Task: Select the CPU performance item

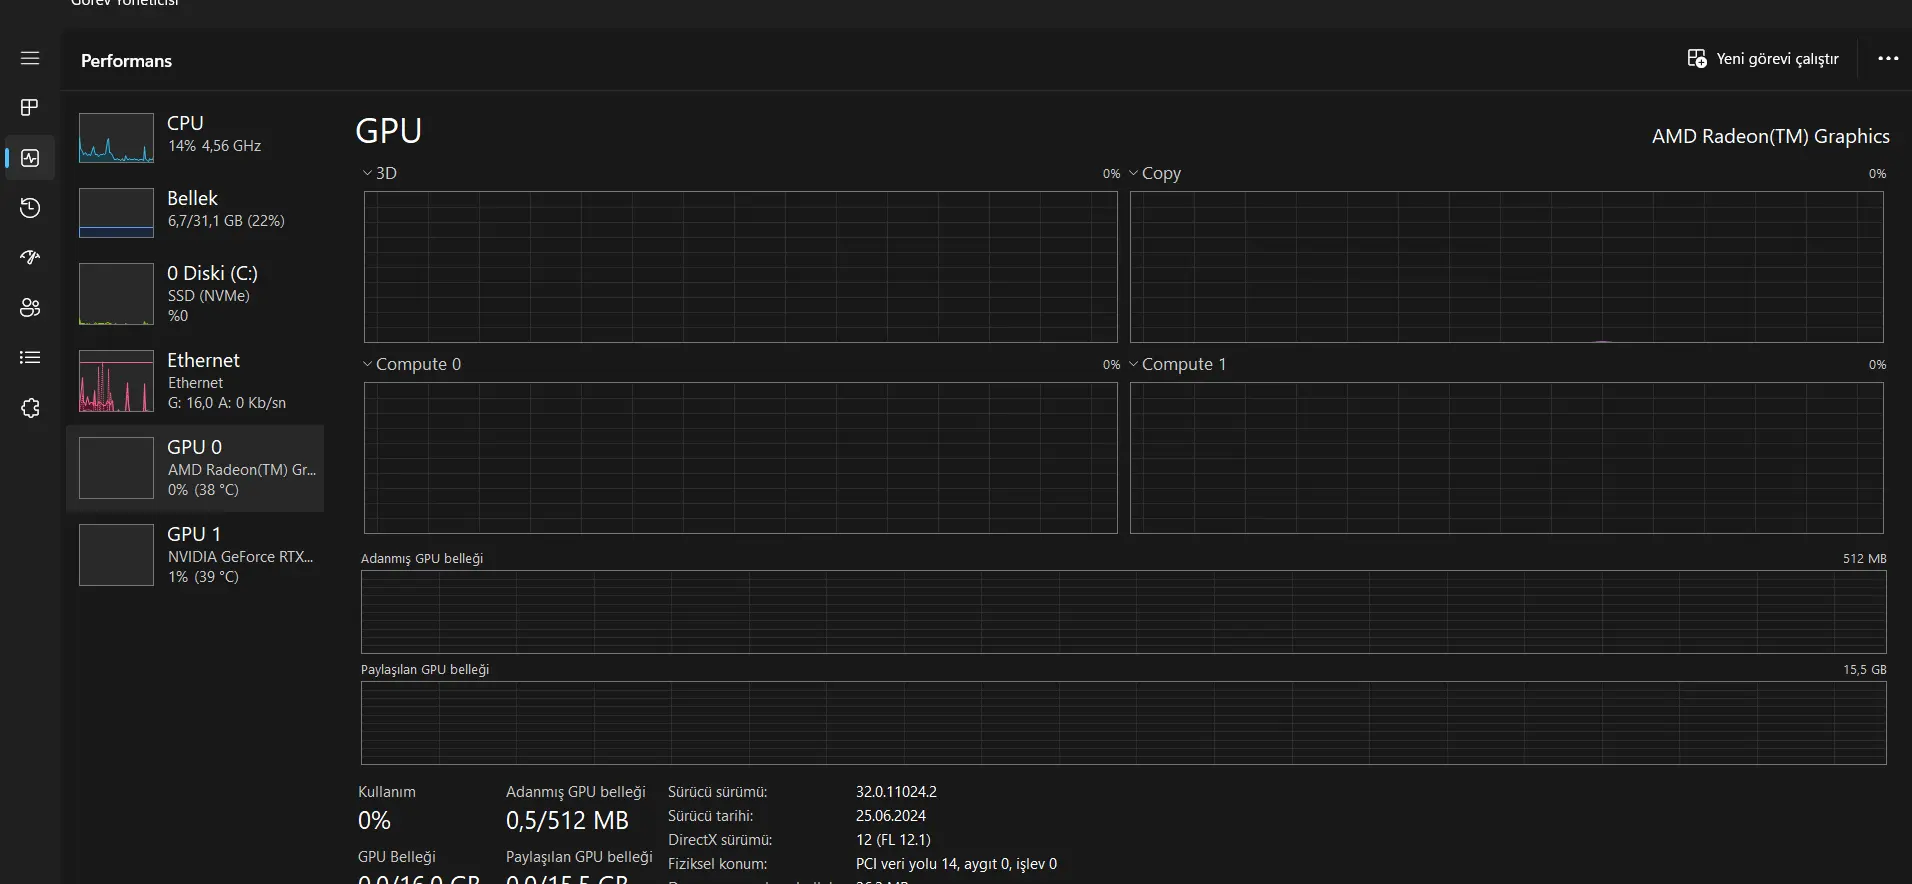Action: (x=196, y=137)
